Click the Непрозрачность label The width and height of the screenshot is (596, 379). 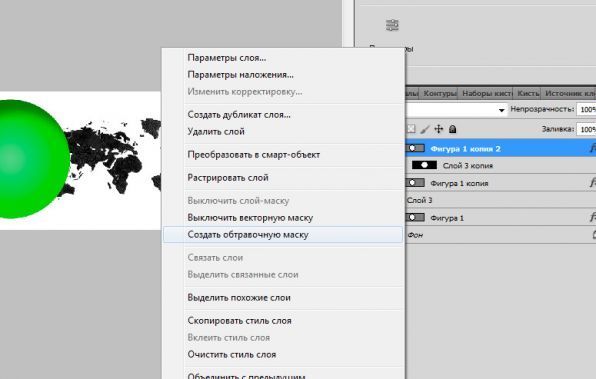542,109
